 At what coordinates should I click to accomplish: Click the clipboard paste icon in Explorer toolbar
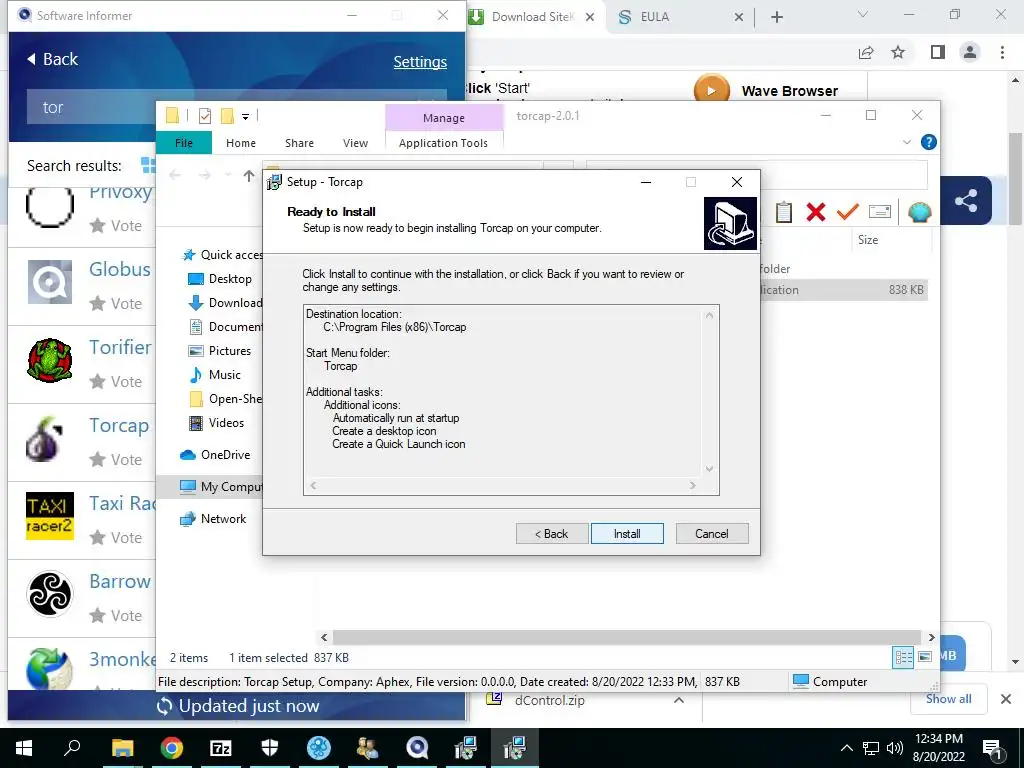click(784, 212)
